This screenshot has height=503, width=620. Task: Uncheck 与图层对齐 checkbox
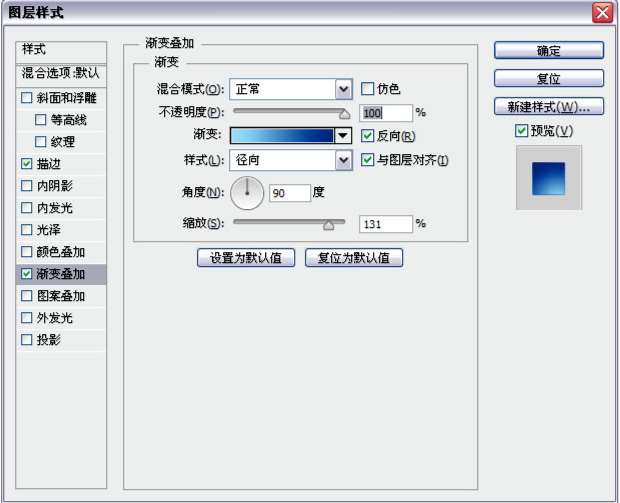click(367, 160)
